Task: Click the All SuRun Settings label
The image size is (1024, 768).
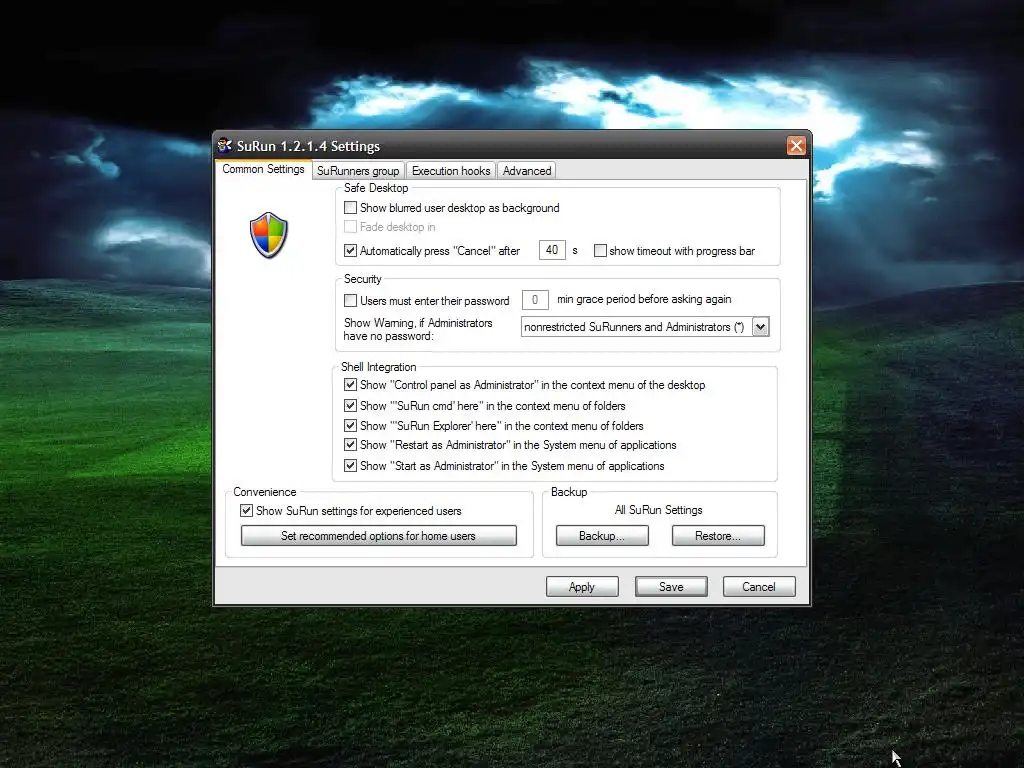Action: click(658, 510)
